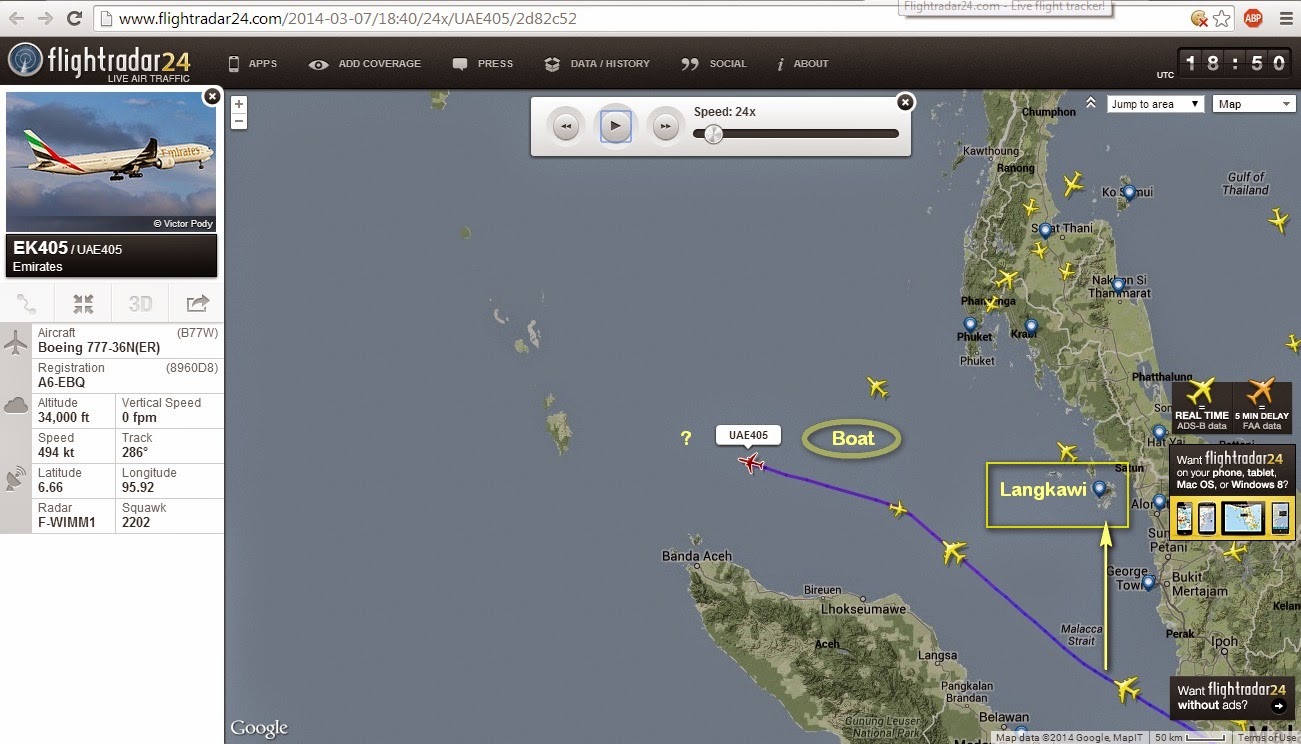Click the share flight icon
1301x744 pixels.
(x=197, y=303)
